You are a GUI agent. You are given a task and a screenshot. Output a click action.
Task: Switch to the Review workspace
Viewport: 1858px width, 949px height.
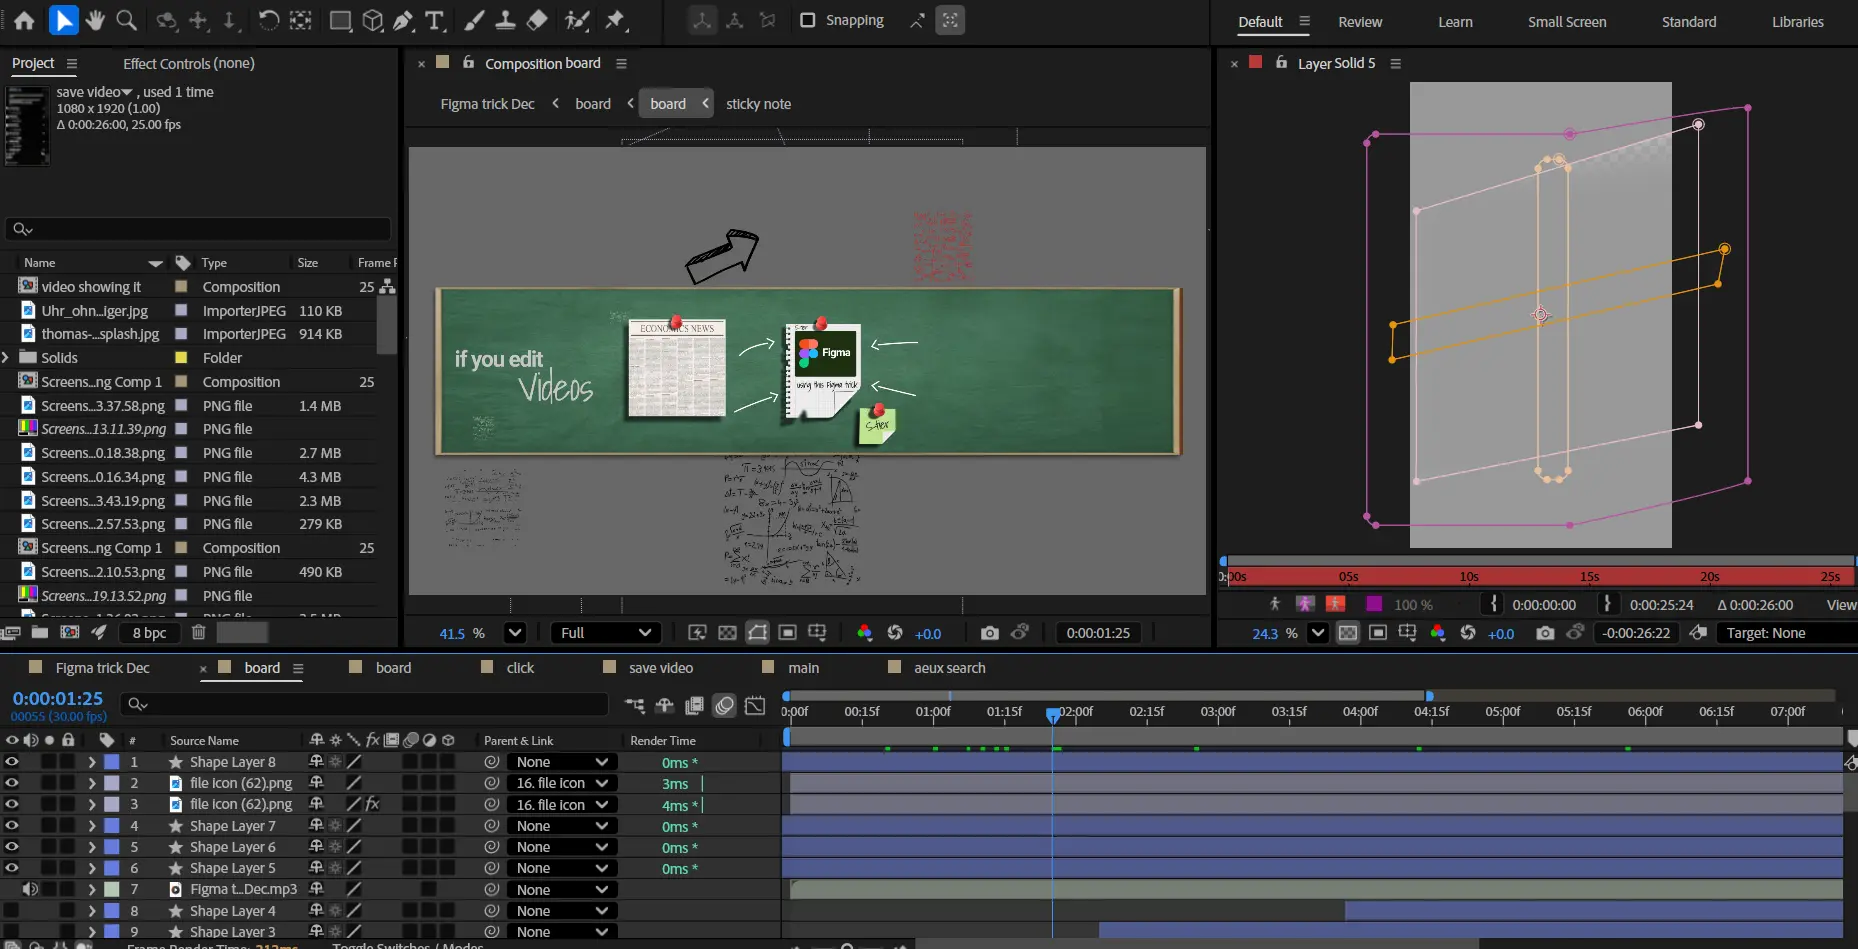[x=1360, y=22]
